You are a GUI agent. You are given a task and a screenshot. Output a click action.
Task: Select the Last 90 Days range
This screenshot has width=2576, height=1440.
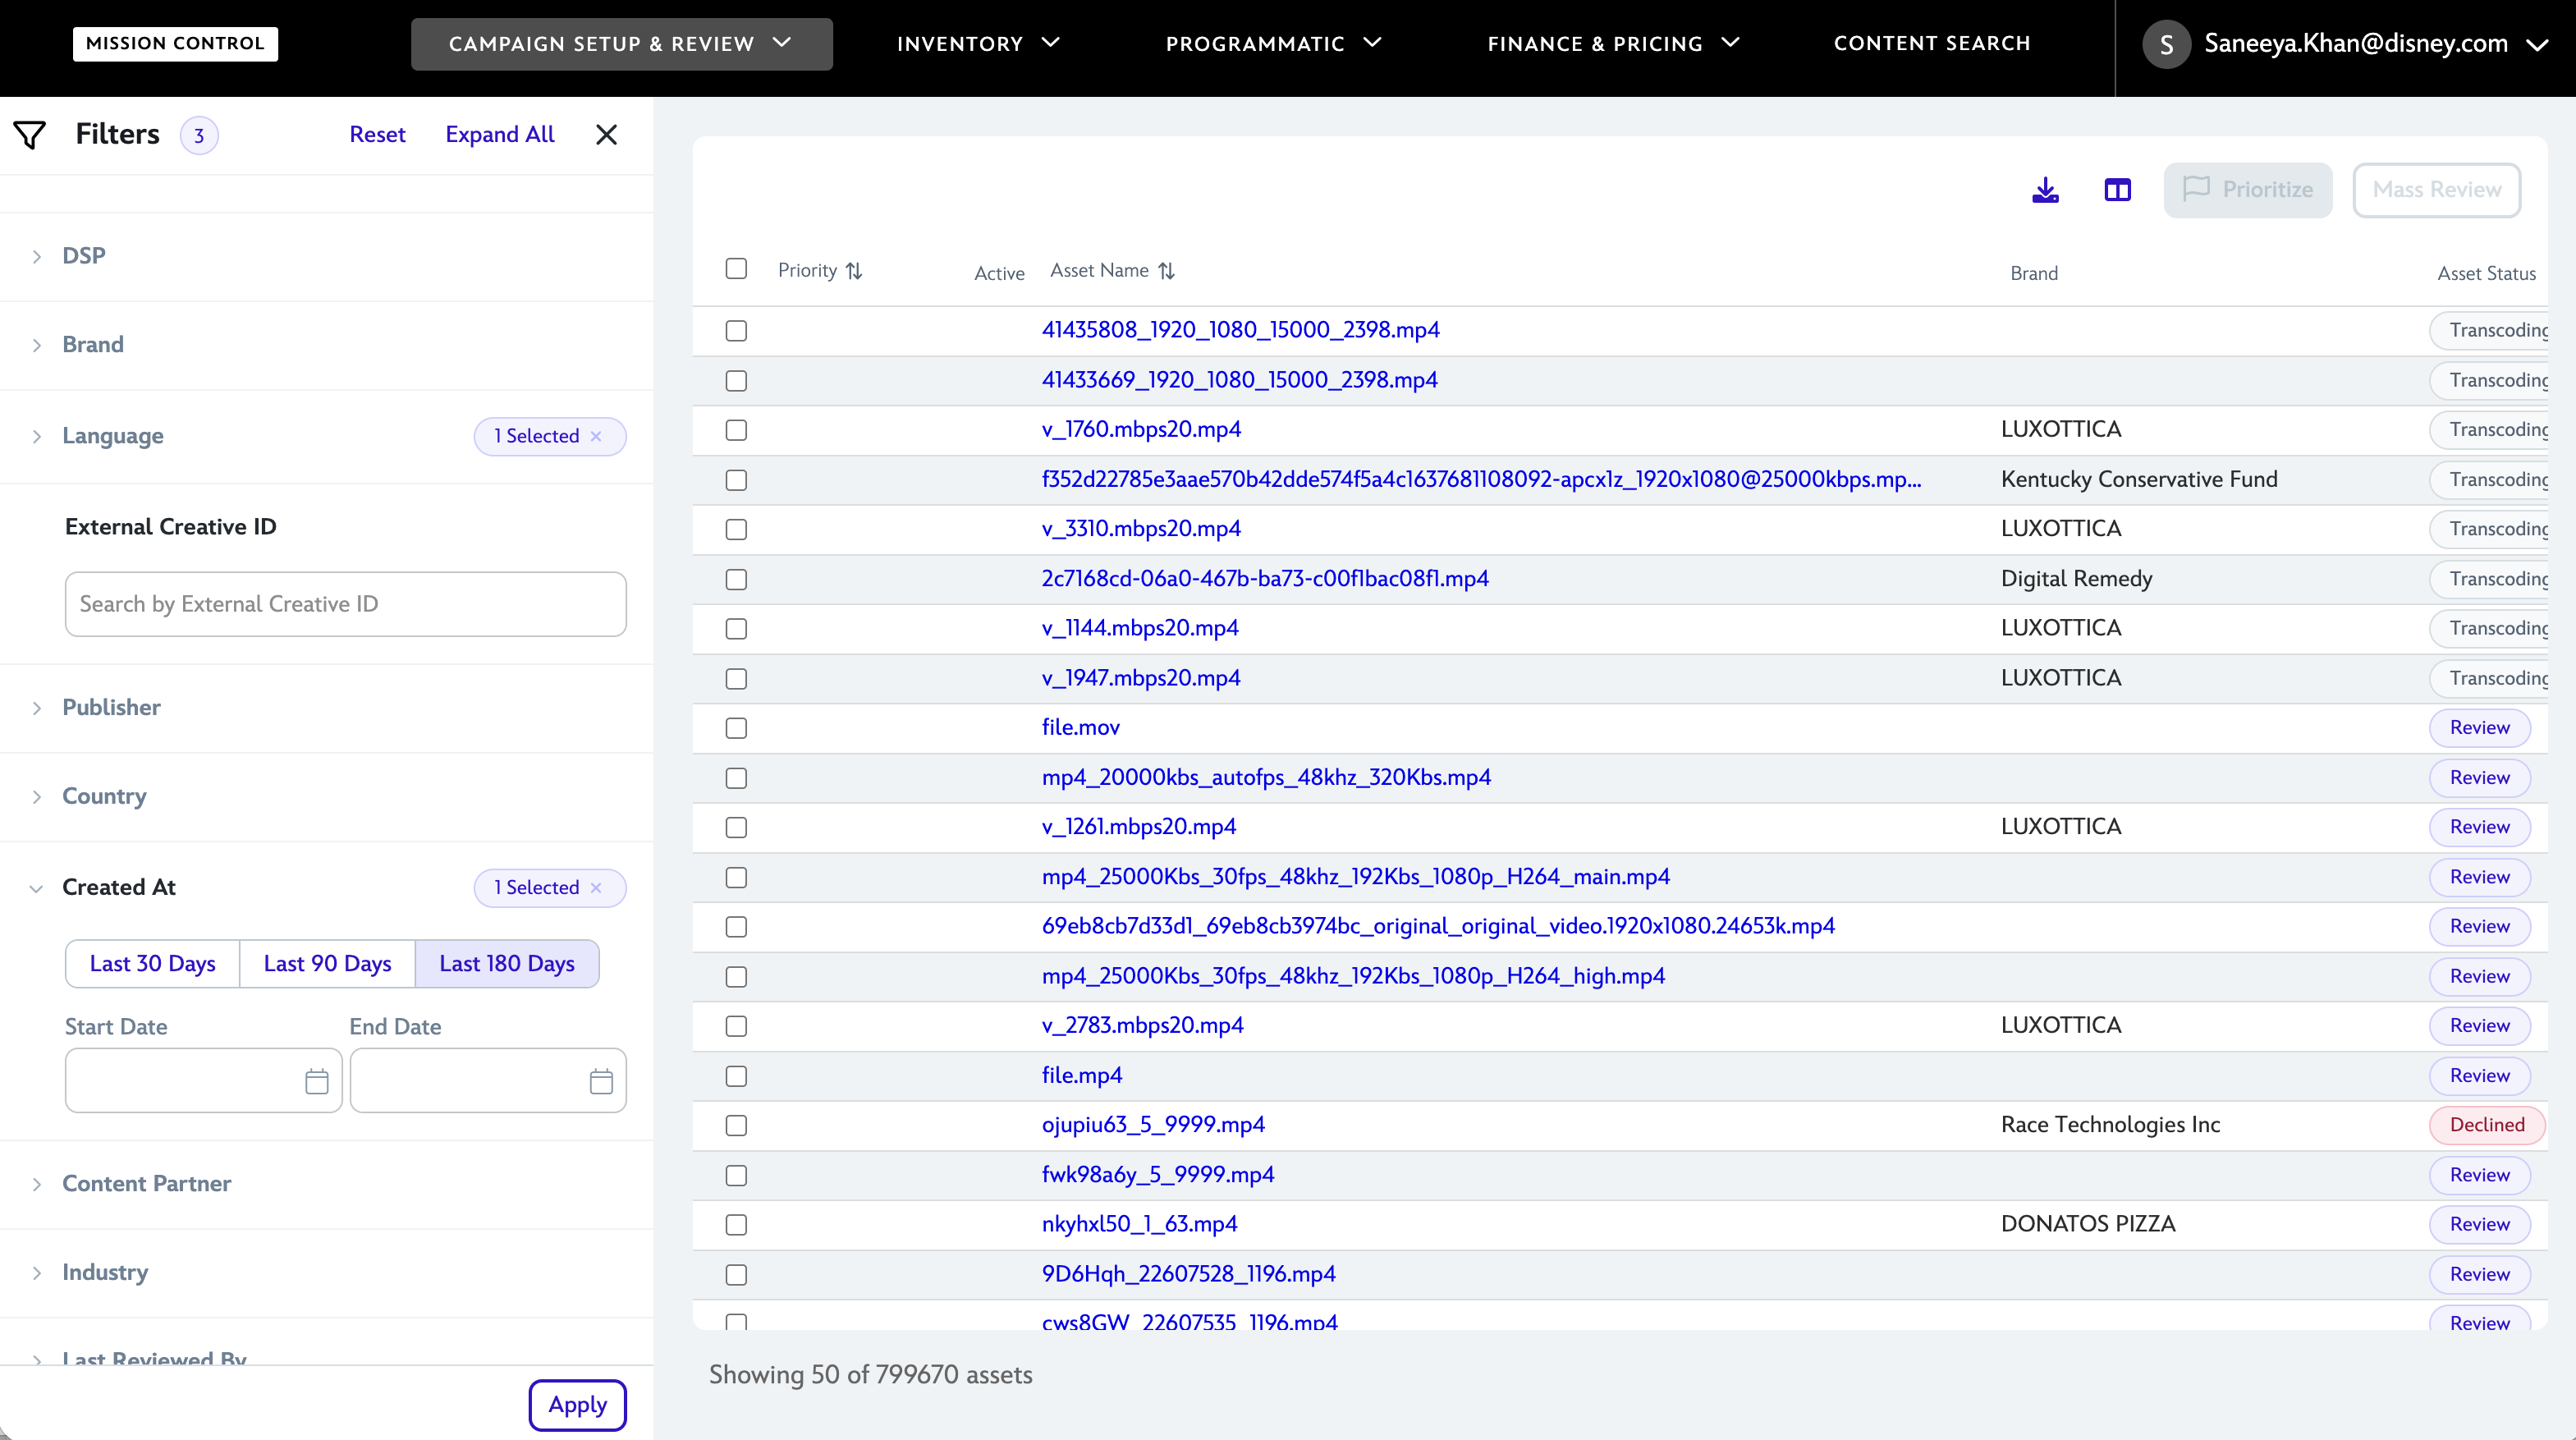coord(328,964)
